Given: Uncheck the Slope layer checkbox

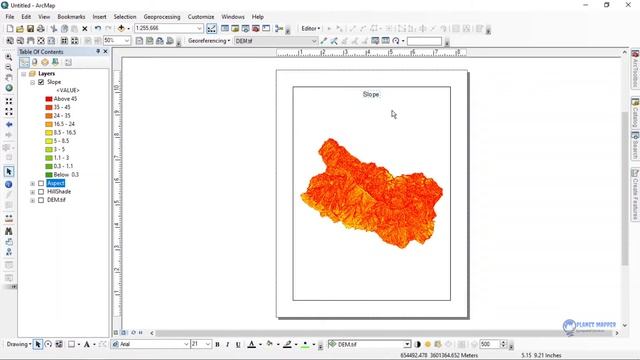Looking at the screenshot, I should (41, 82).
